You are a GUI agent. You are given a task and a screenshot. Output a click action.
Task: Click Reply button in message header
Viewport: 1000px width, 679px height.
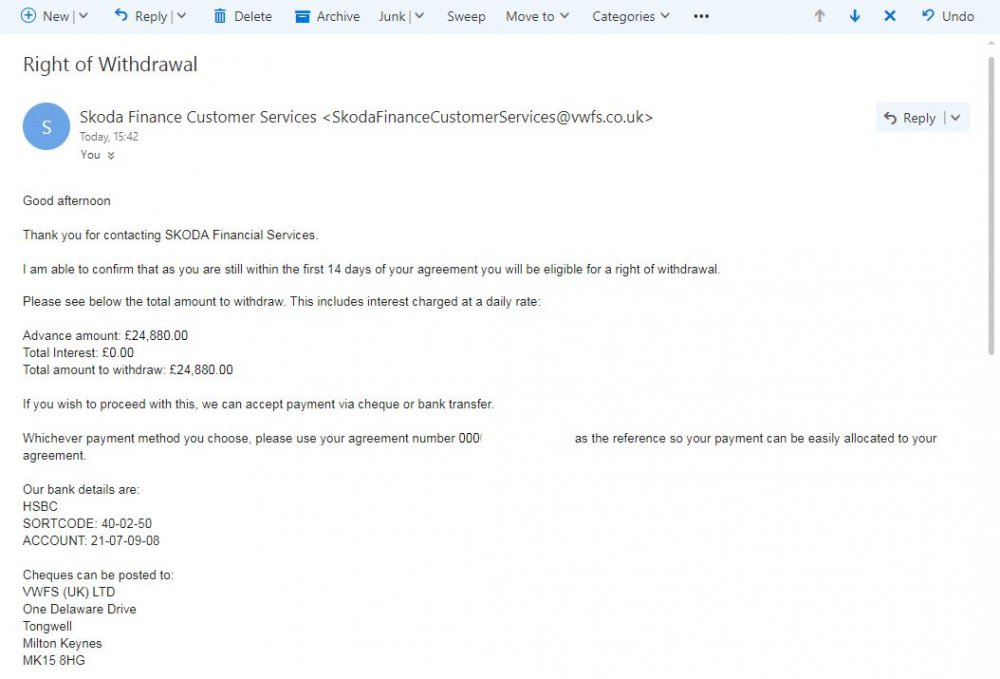910,118
